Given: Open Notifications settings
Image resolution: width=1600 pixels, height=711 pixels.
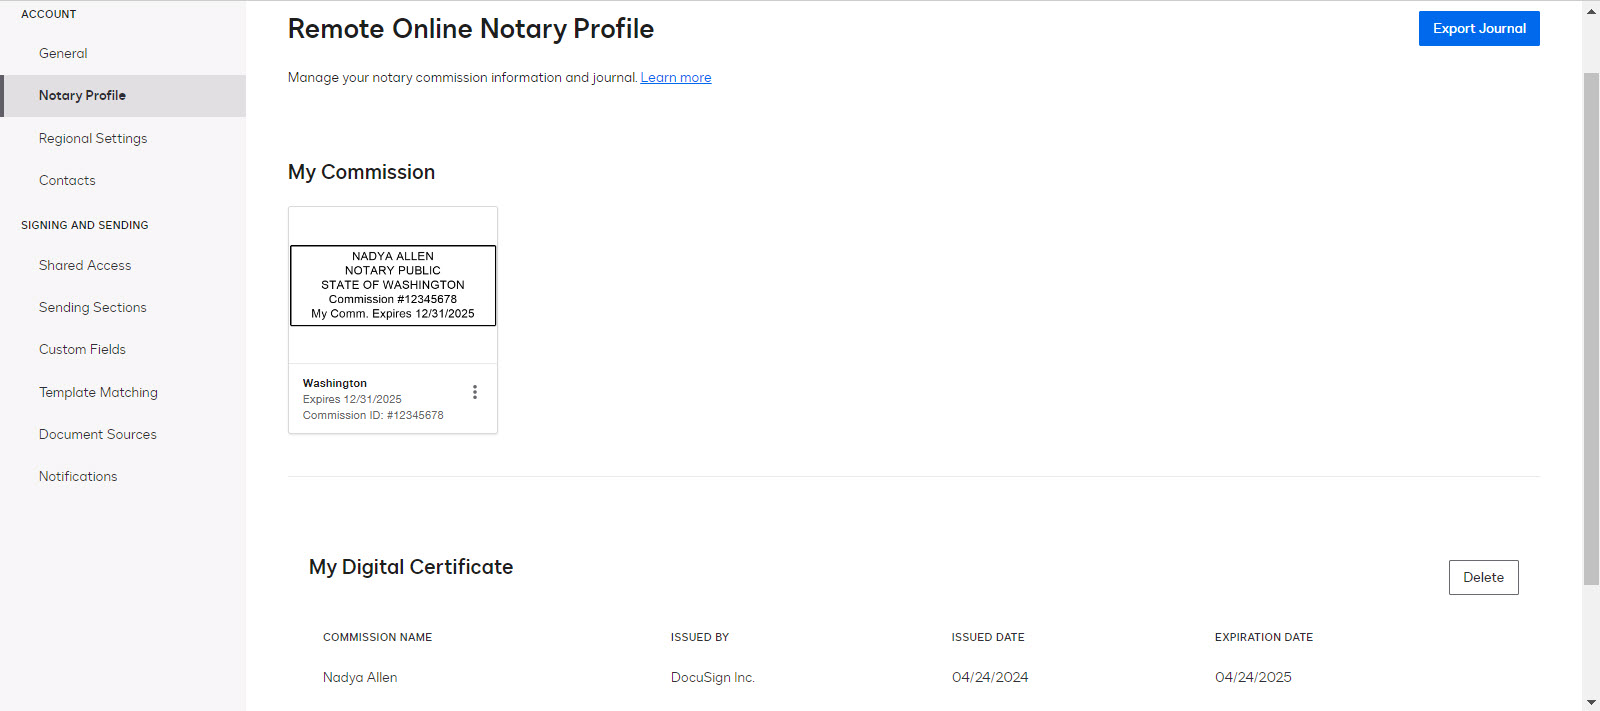Looking at the screenshot, I should [77, 476].
